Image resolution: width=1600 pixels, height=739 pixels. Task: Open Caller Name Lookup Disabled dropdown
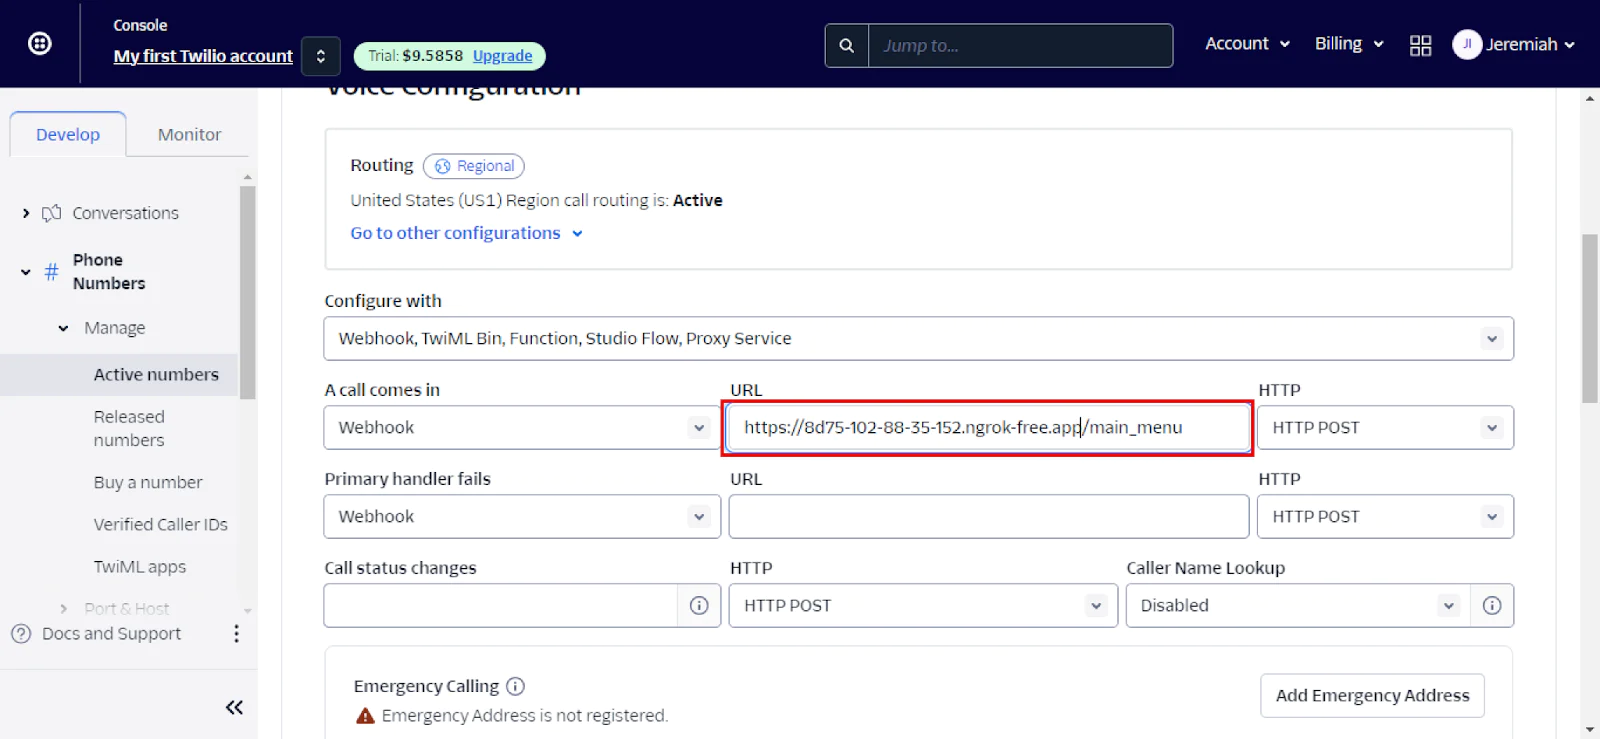pyautogui.click(x=1298, y=605)
